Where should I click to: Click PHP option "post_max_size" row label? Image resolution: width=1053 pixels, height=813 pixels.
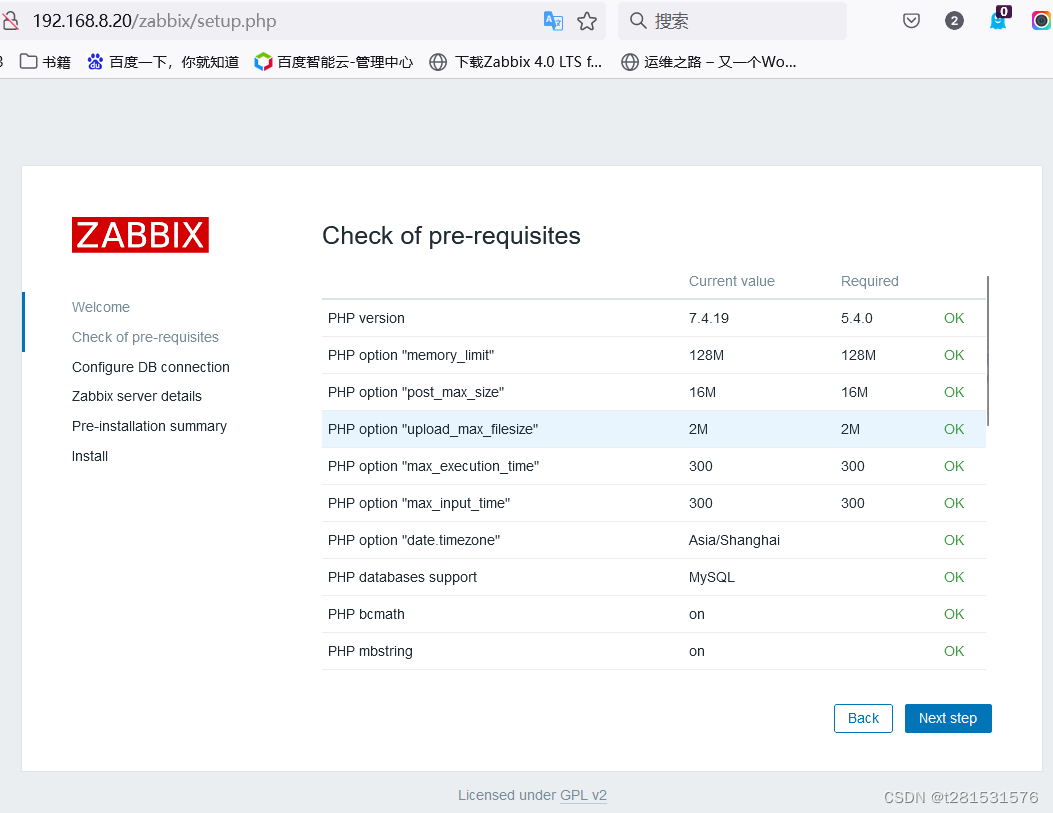416,392
